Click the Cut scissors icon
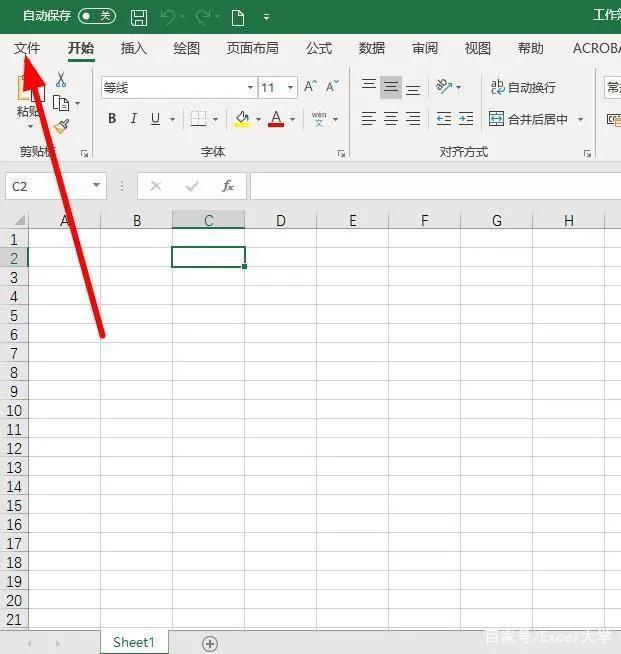 (x=61, y=80)
